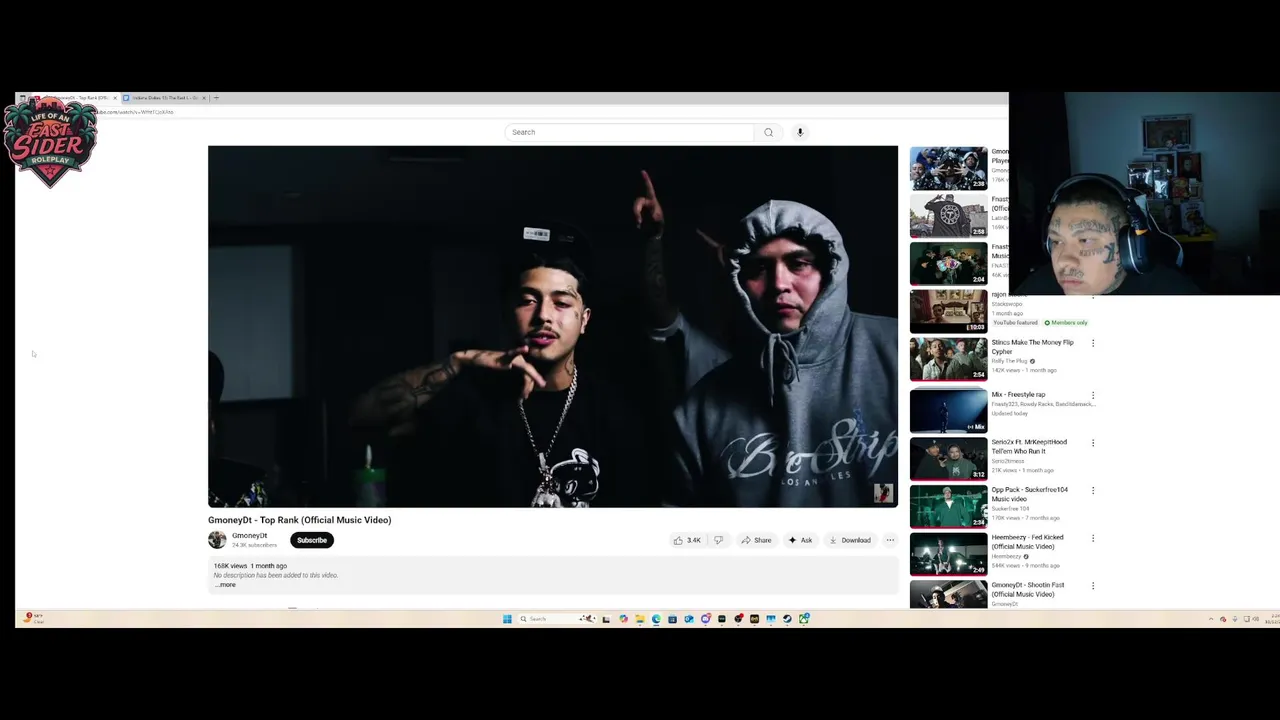Click the browser address bar URL
1280x720 pixels.
[x=135, y=112]
